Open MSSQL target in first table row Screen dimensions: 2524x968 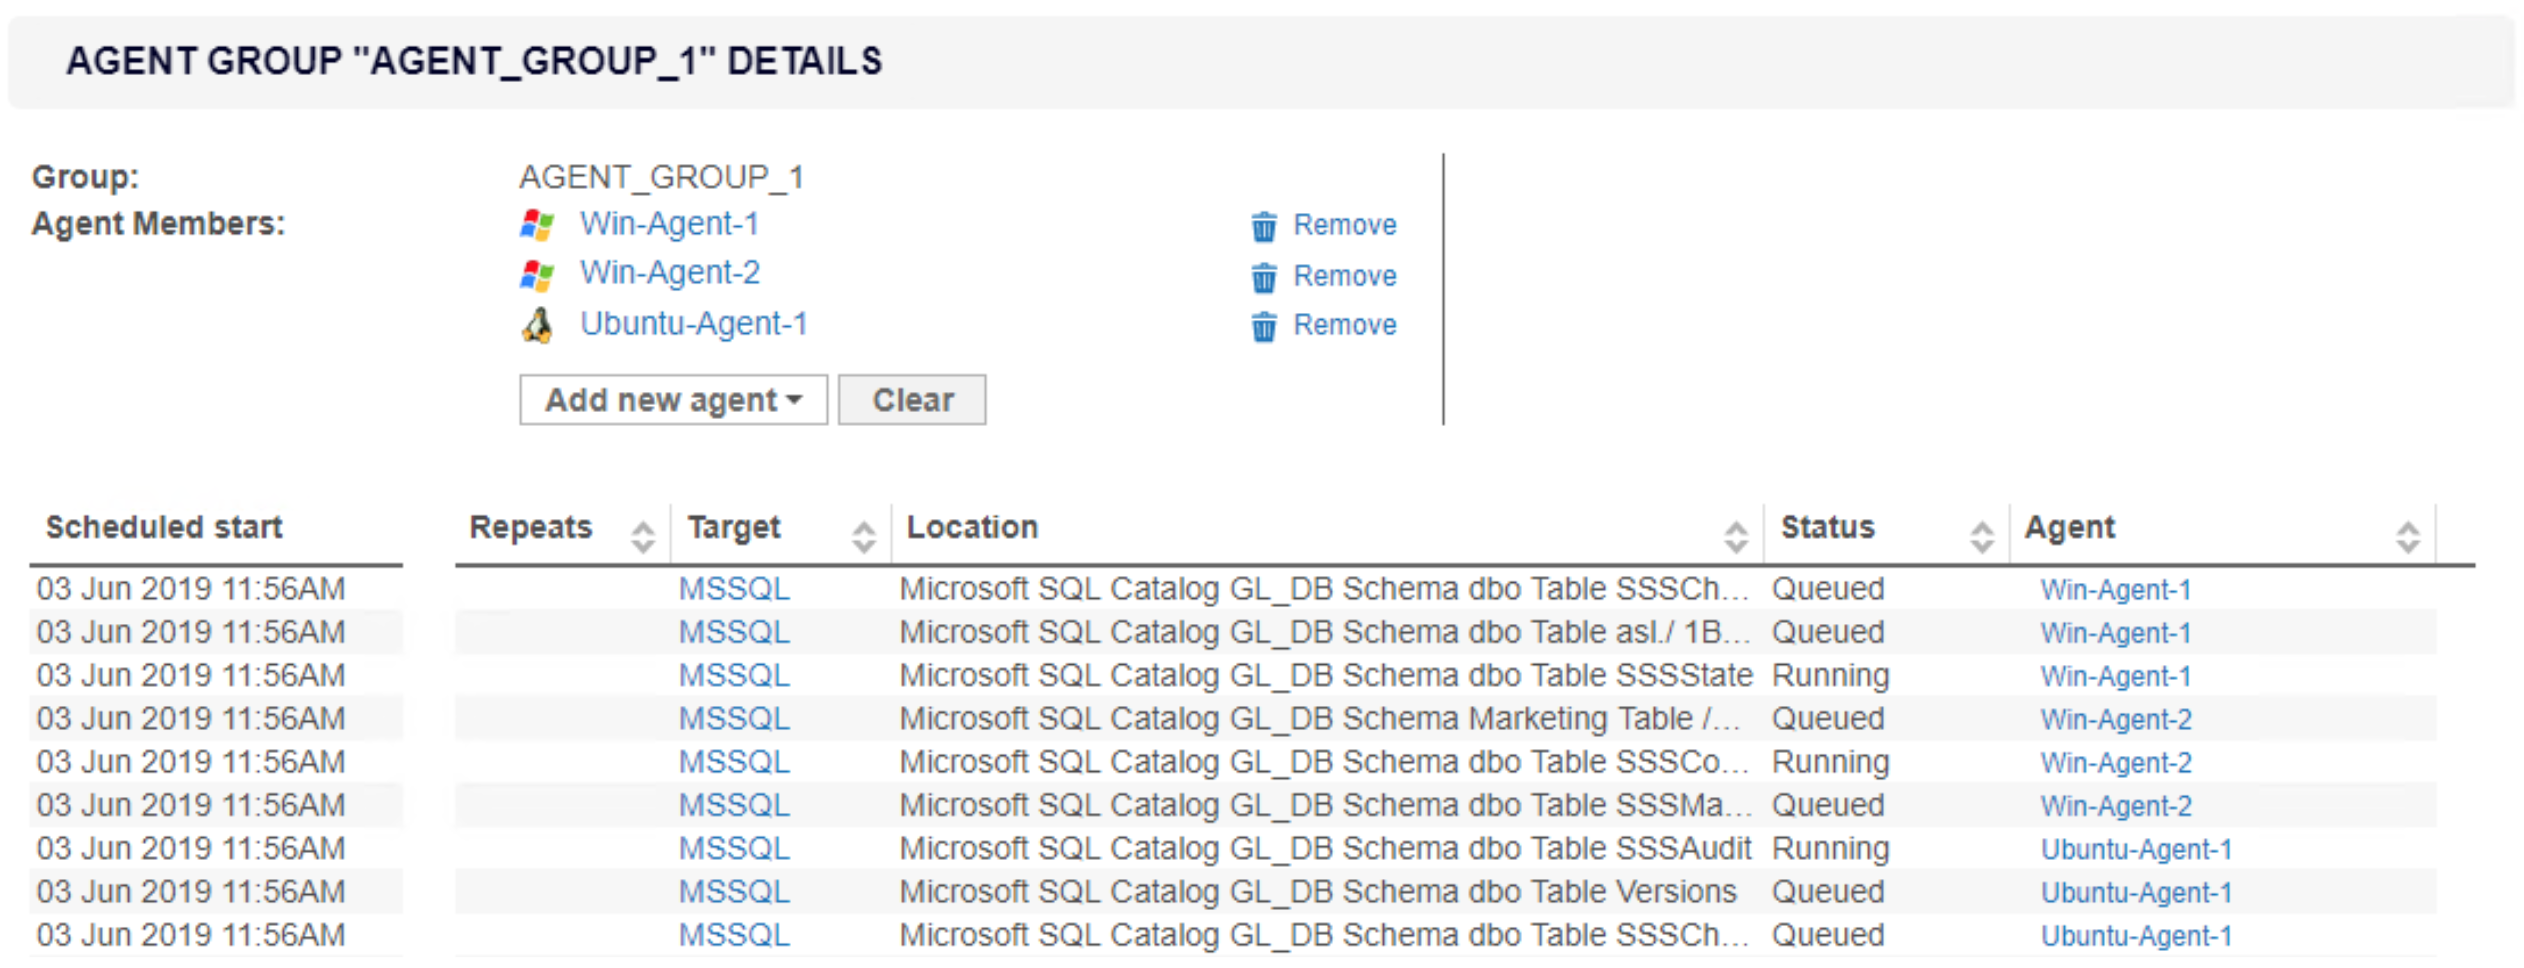click(734, 589)
